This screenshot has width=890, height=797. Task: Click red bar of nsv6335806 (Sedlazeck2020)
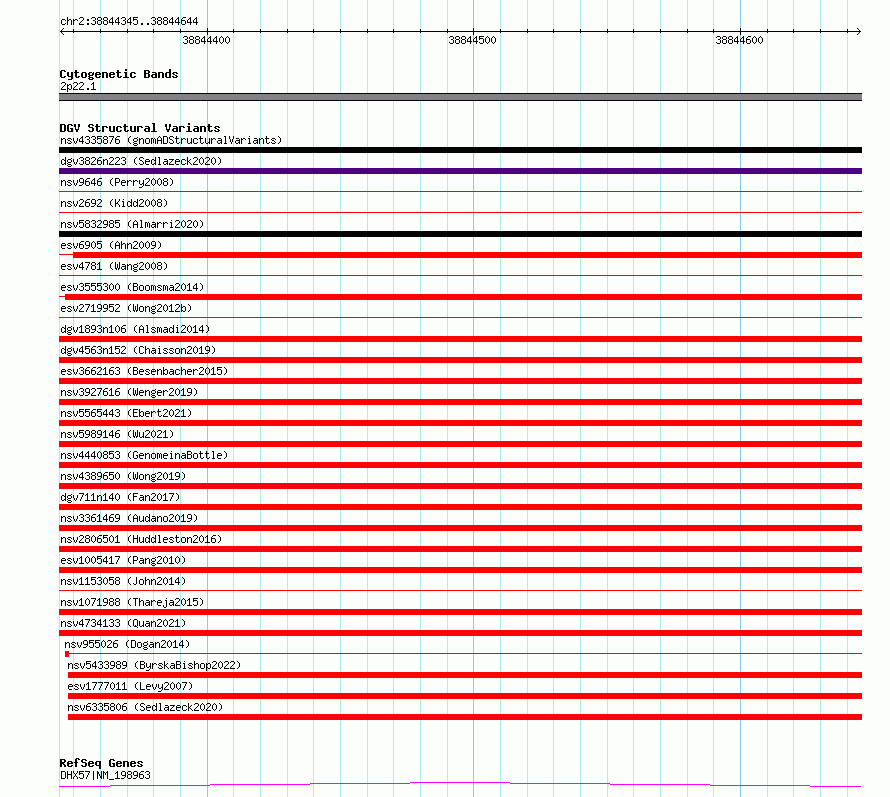tap(465, 717)
